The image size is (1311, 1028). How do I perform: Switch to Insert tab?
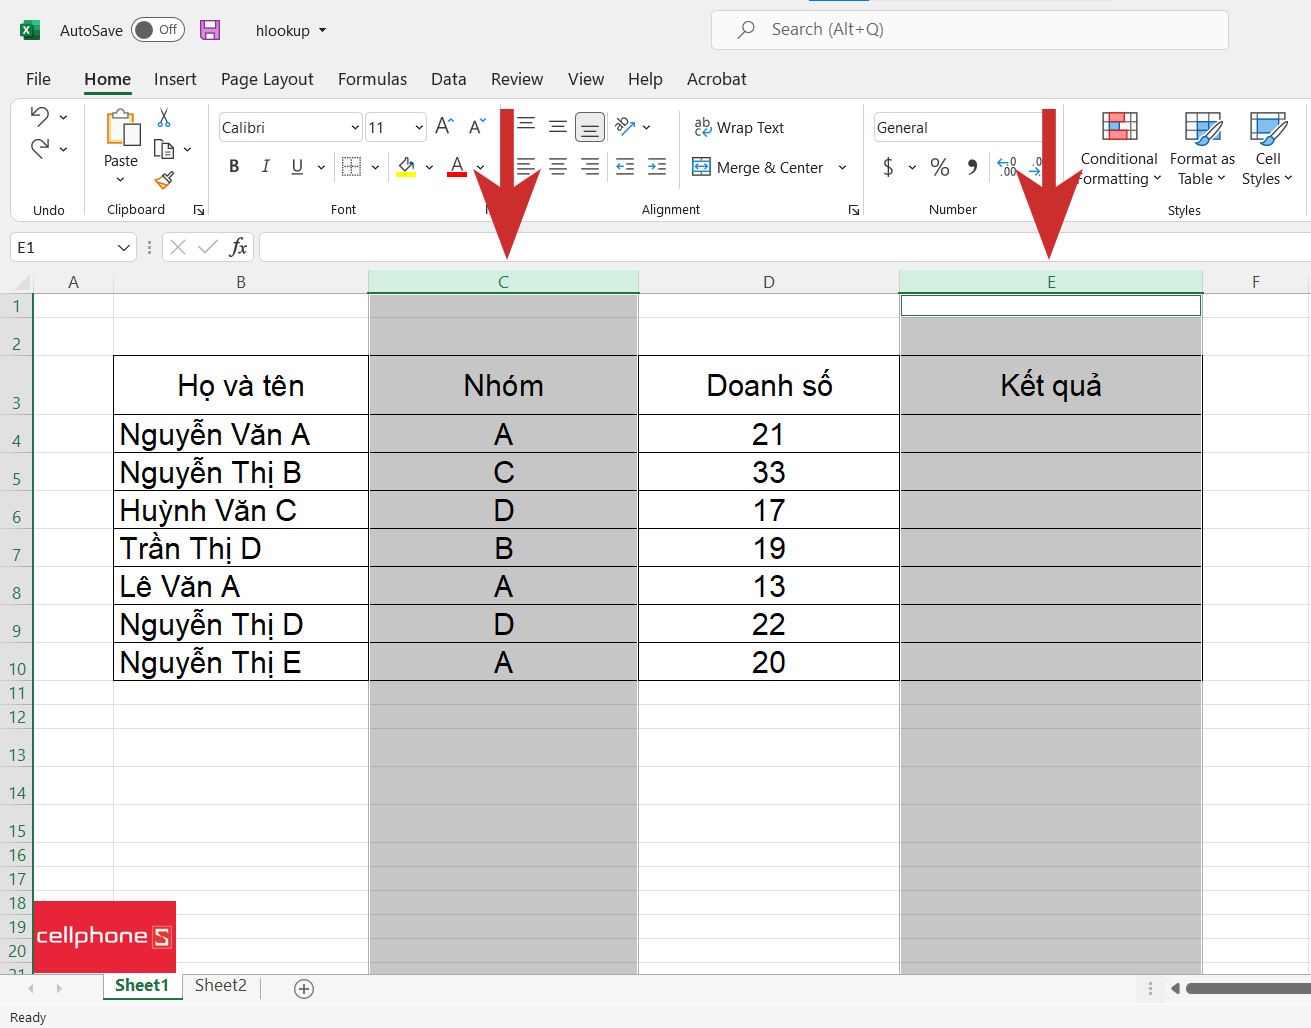pos(175,79)
